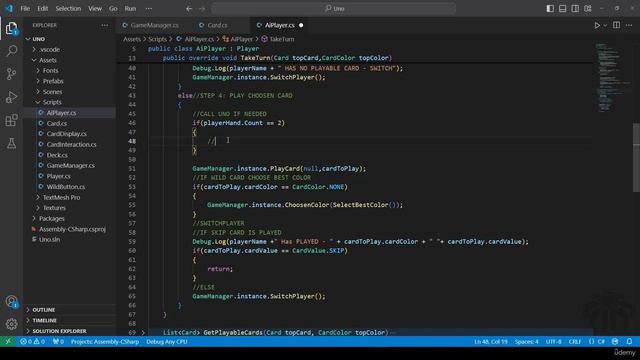The image size is (640, 360).
Task: Open the View menu
Action: click(95, 8)
